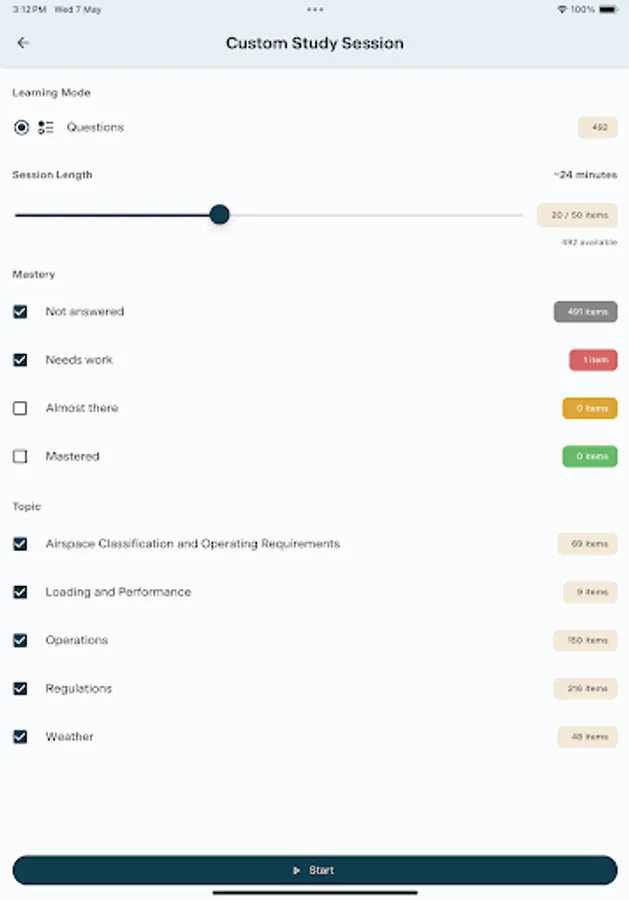
Task: Click the Questions list icon
Action: click(45, 127)
